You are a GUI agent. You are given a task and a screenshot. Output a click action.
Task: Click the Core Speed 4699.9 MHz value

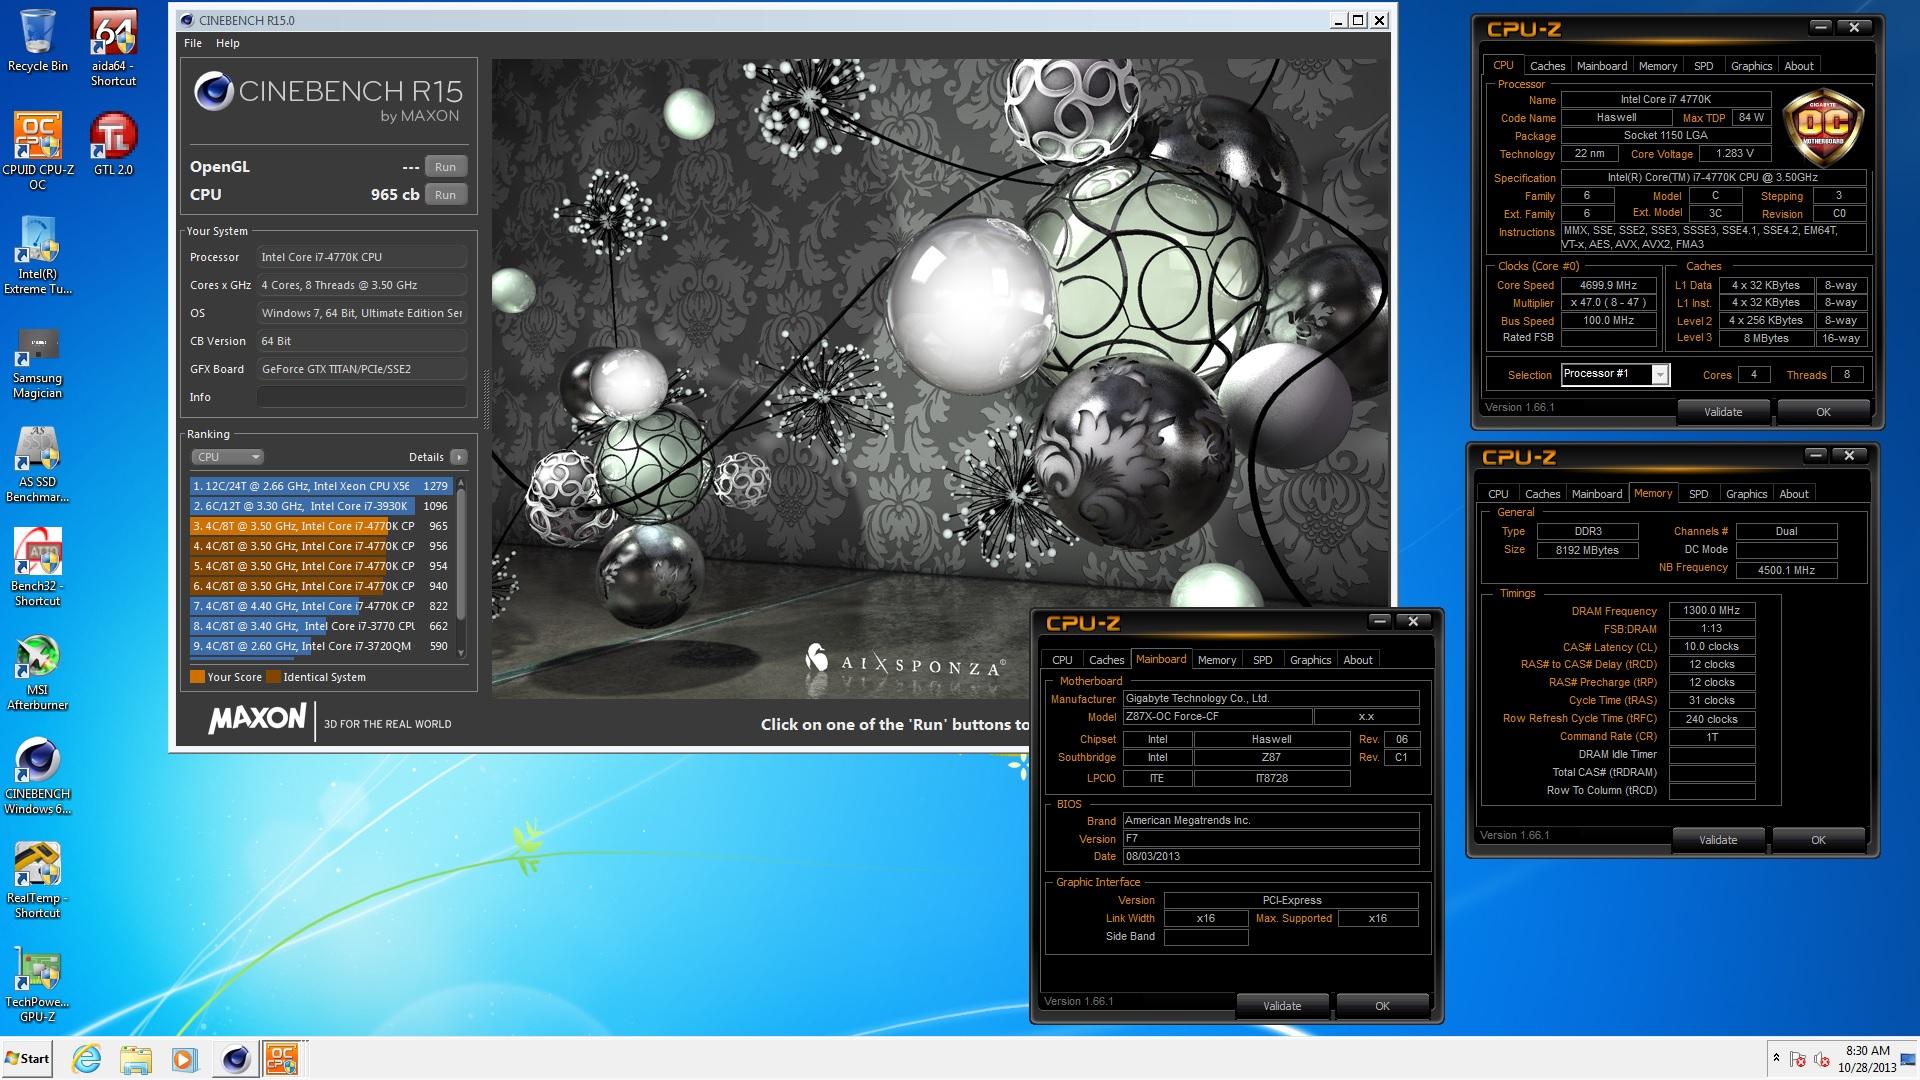1608,285
